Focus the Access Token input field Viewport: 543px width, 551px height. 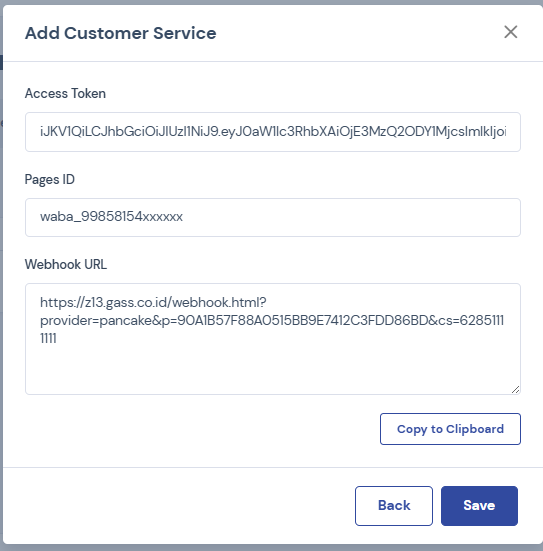coord(273,132)
